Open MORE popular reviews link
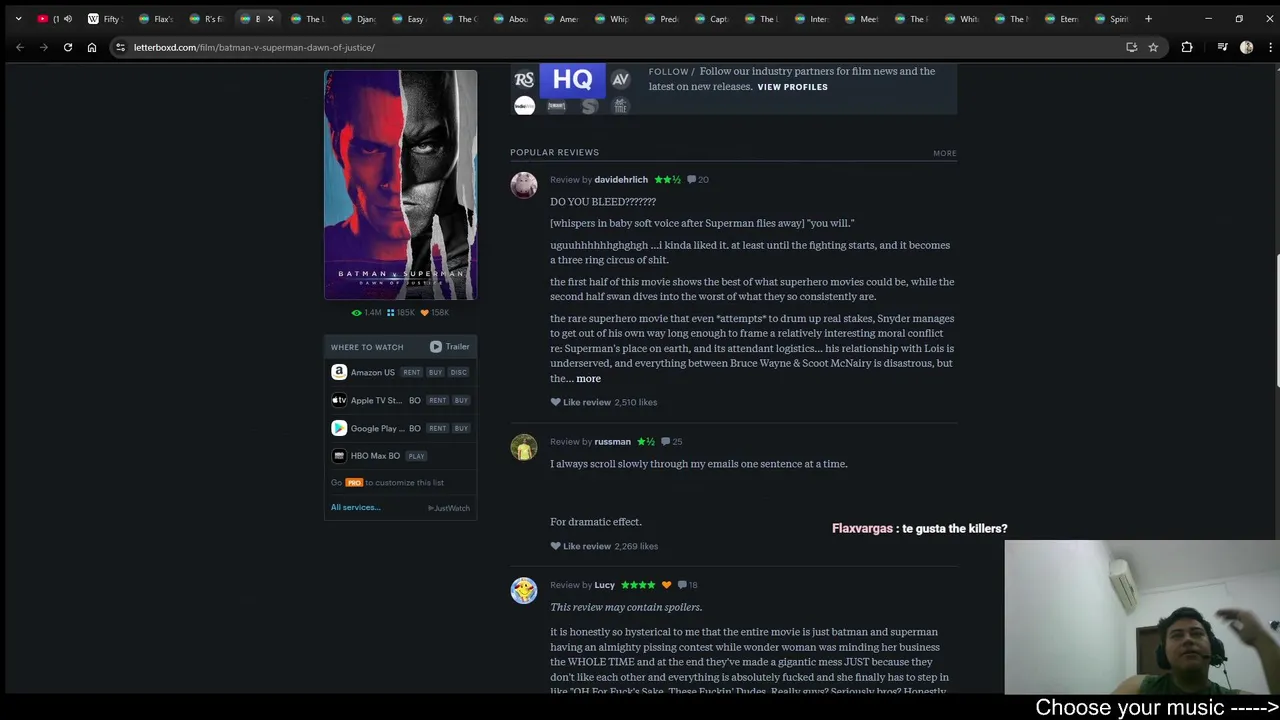Viewport: 1280px width, 720px height. pos(945,153)
